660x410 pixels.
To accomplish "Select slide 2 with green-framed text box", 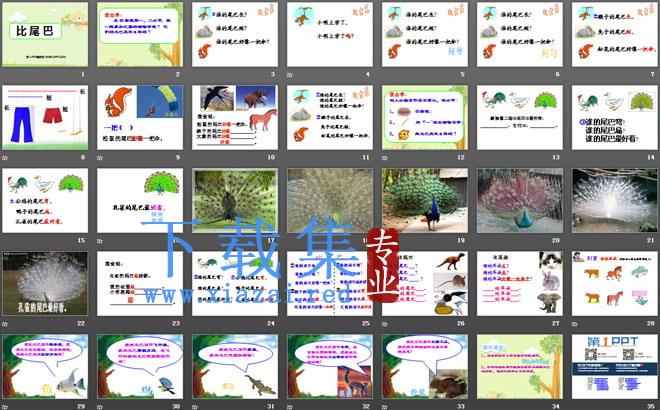I will click(x=140, y=35).
